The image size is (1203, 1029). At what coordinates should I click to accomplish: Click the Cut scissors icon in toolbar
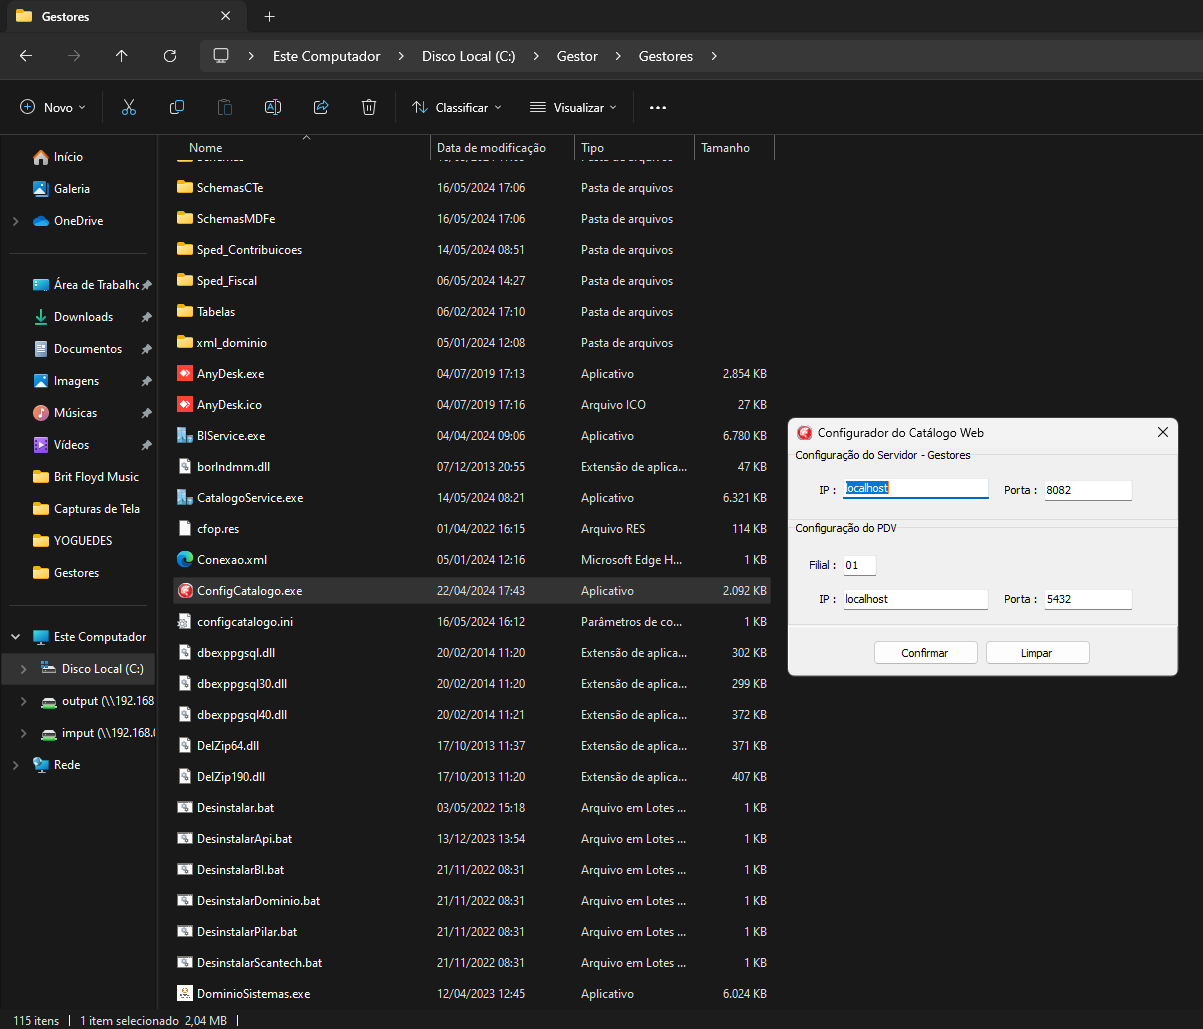(129, 107)
